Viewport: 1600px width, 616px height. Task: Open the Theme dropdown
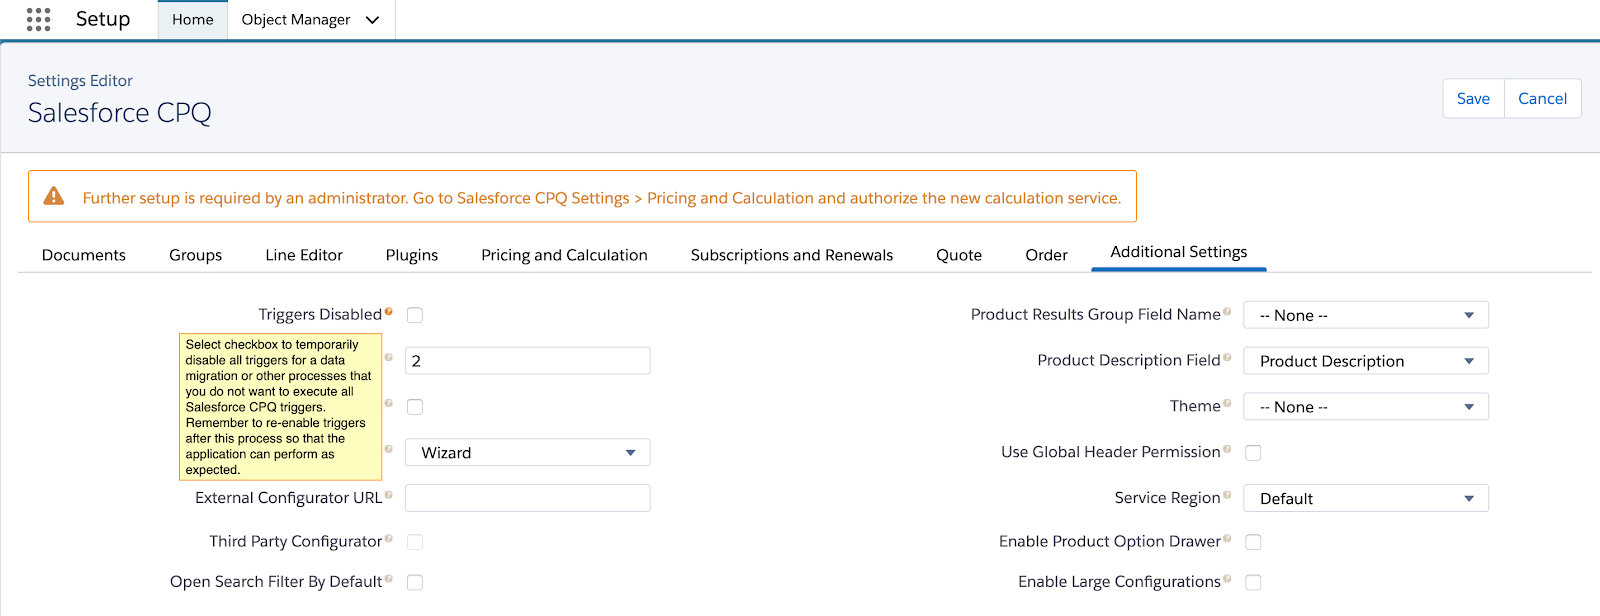1366,407
